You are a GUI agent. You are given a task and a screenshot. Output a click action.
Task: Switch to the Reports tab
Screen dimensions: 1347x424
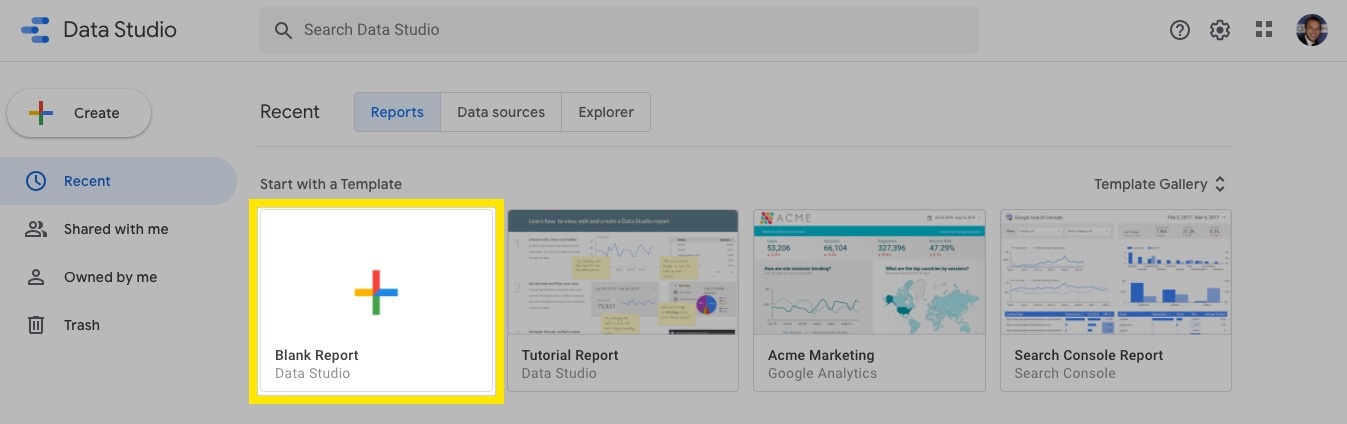click(x=397, y=112)
